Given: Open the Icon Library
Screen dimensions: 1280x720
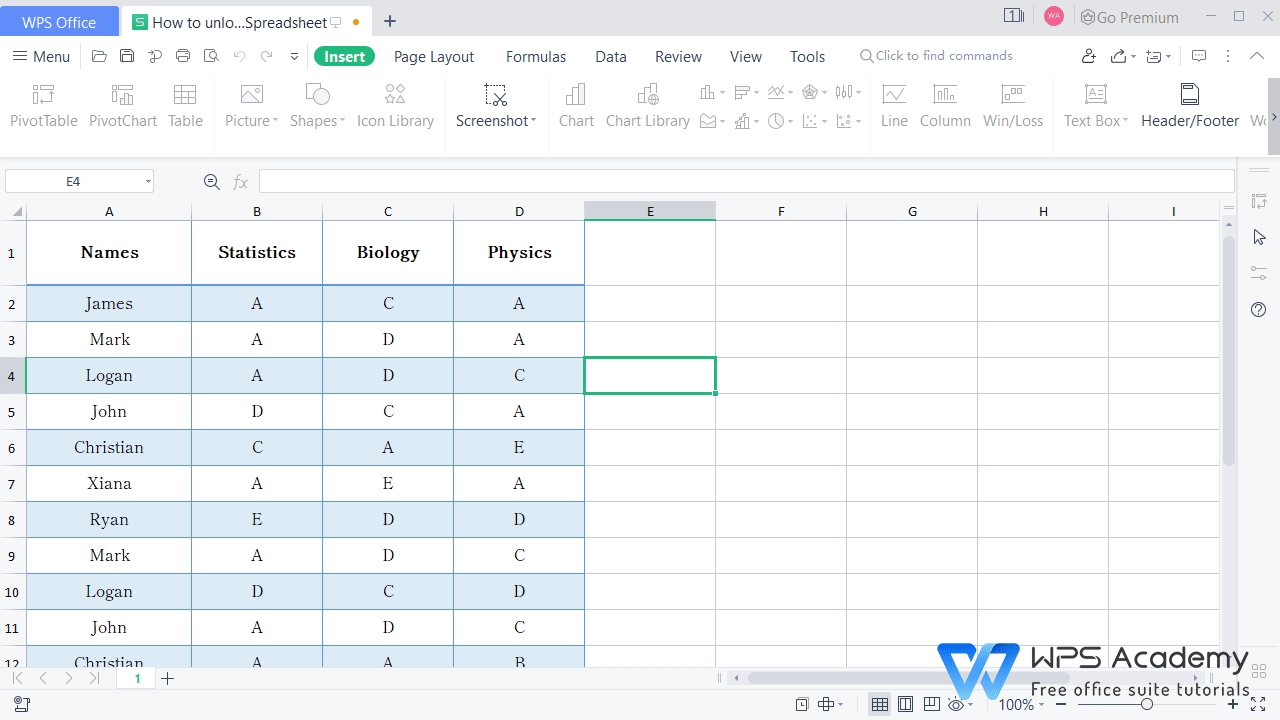Looking at the screenshot, I should [394, 104].
